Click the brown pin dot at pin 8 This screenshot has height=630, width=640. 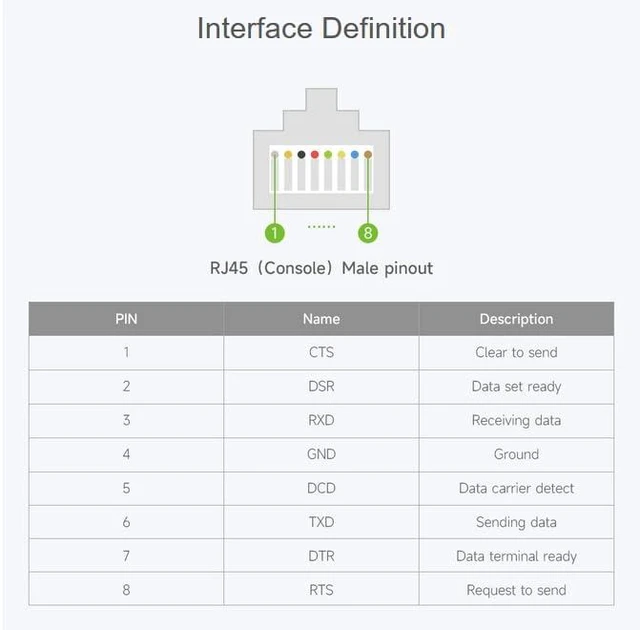coord(368,155)
